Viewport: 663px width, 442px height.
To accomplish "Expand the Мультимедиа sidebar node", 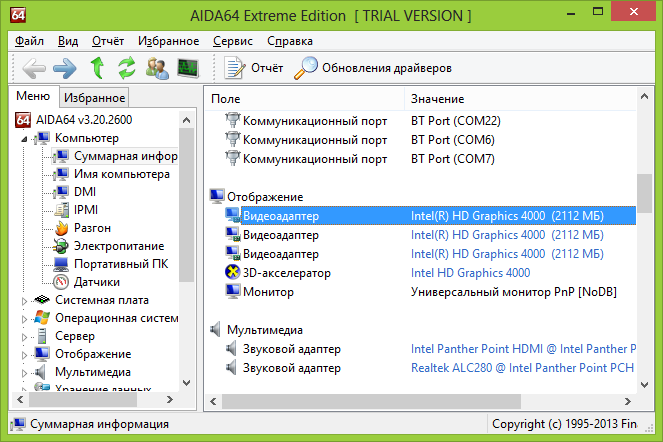I will click(24, 373).
